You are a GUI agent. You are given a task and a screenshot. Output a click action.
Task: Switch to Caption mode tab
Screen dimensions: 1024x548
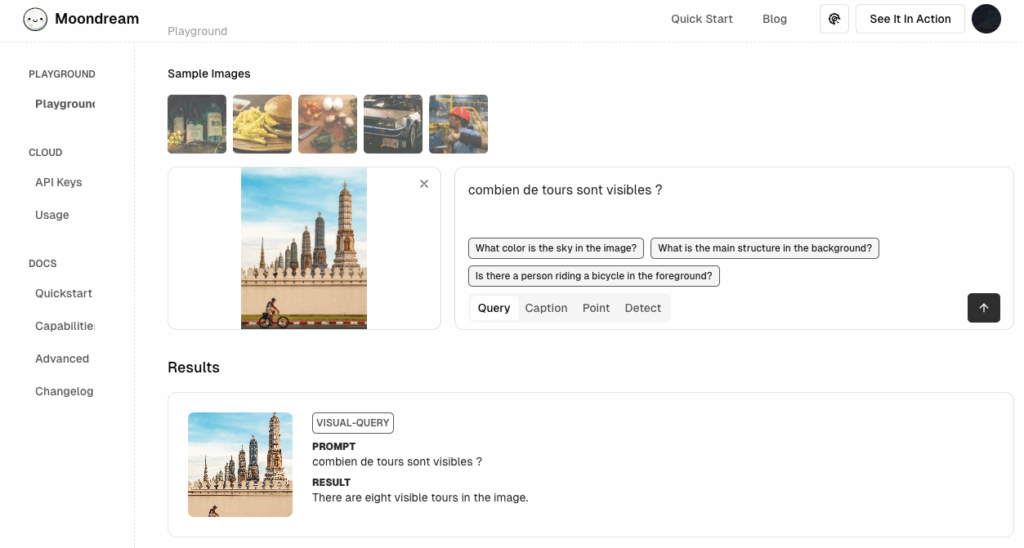pos(546,308)
